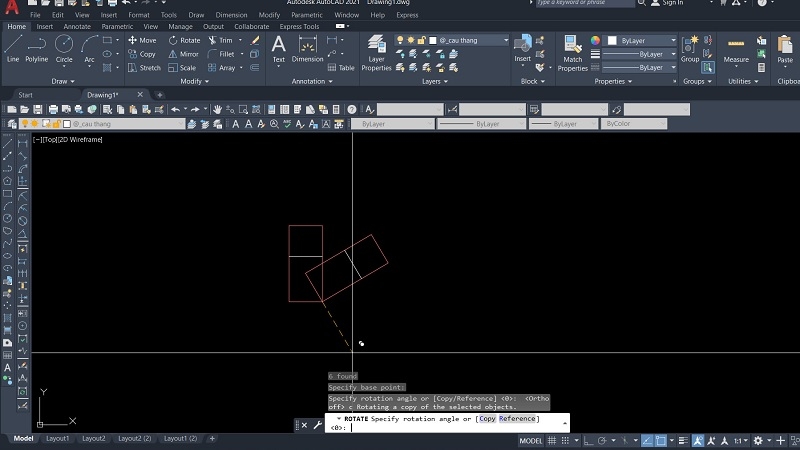Image resolution: width=800 pixels, height=450 pixels.
Task: Expand the Annotation panel
Action: tap(312, 81)
